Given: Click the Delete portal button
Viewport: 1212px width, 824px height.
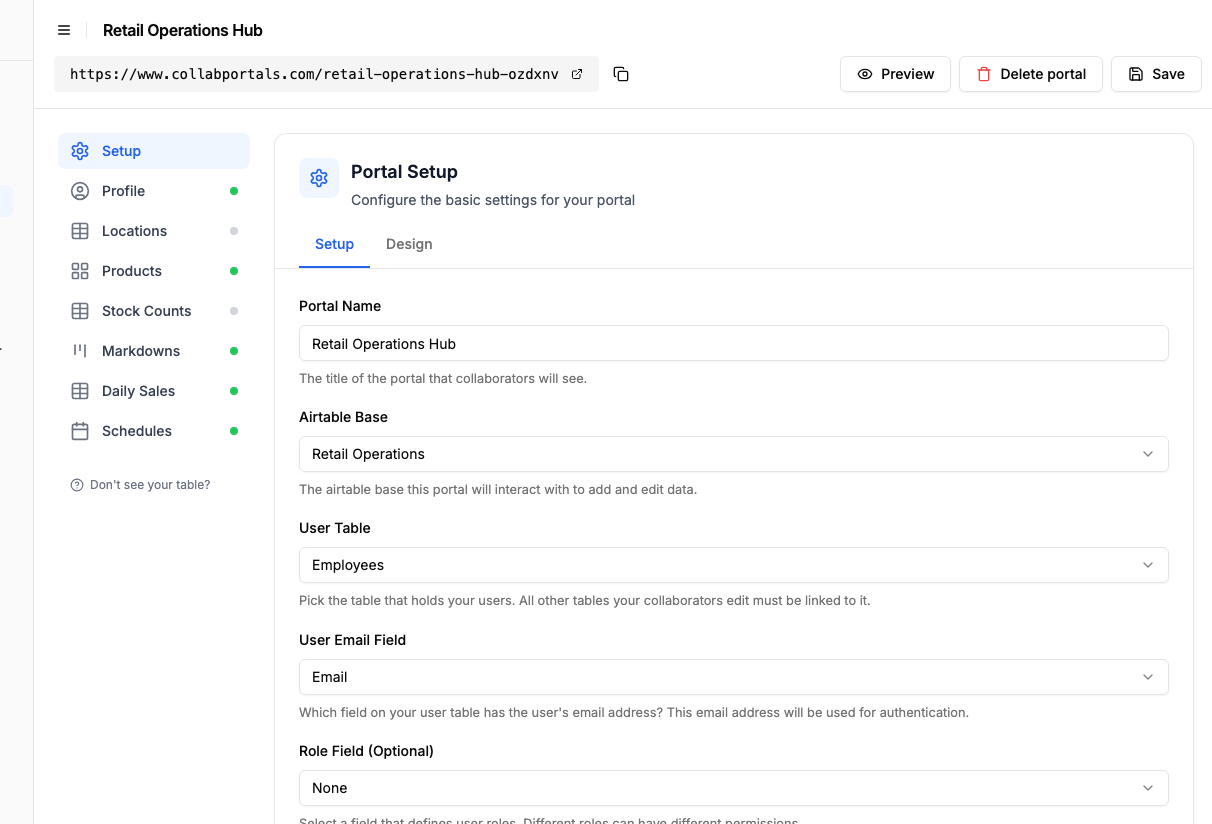Looking at the screenshot, I should pos(1030,74).
